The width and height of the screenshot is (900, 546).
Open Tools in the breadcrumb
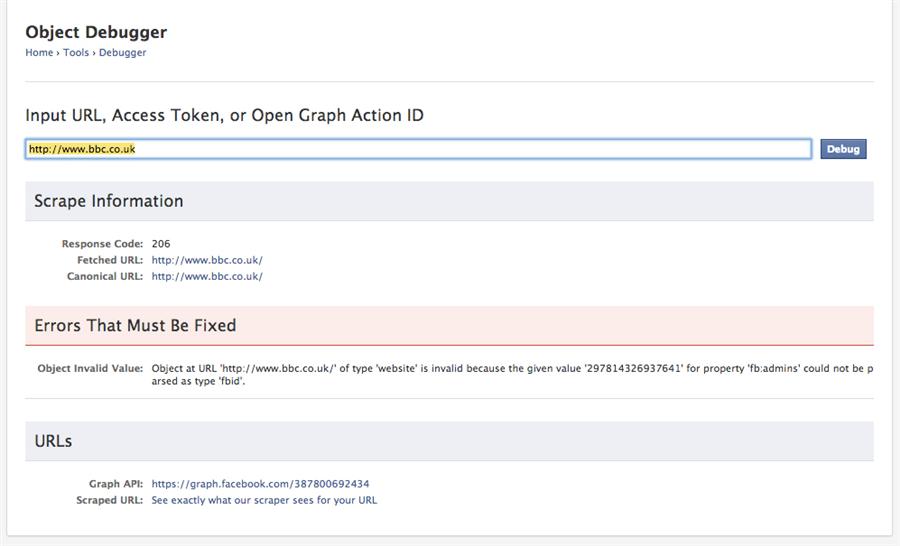76,53
